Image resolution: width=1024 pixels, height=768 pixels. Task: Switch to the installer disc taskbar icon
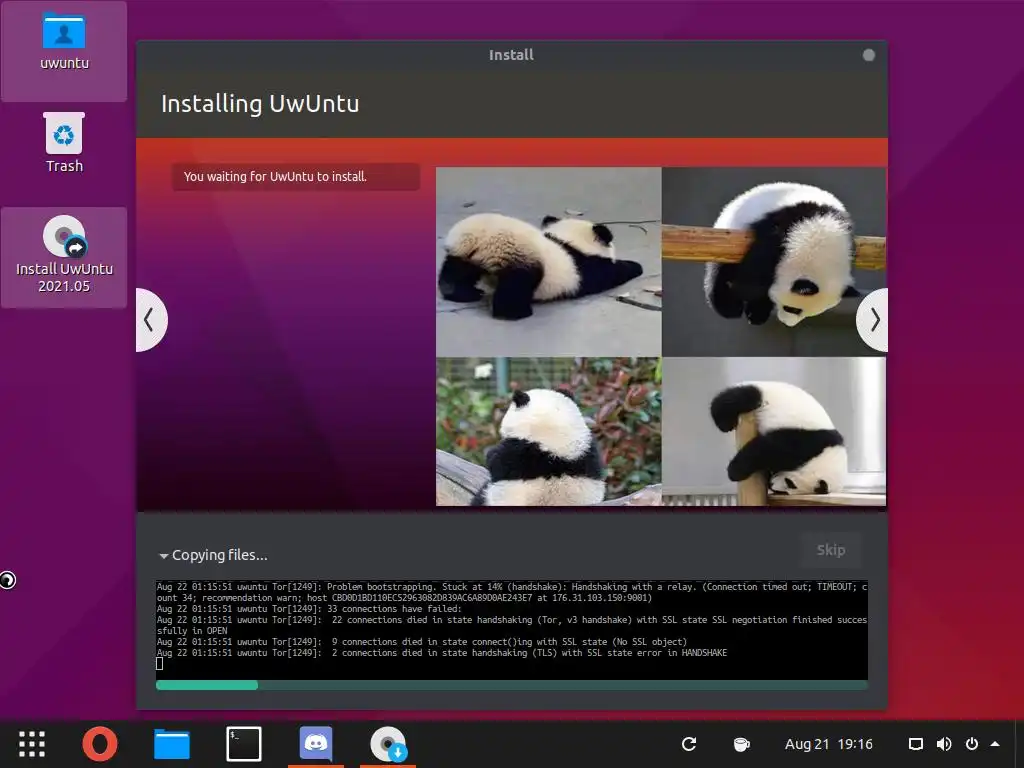pyautogui.click(x=388, y=744)
